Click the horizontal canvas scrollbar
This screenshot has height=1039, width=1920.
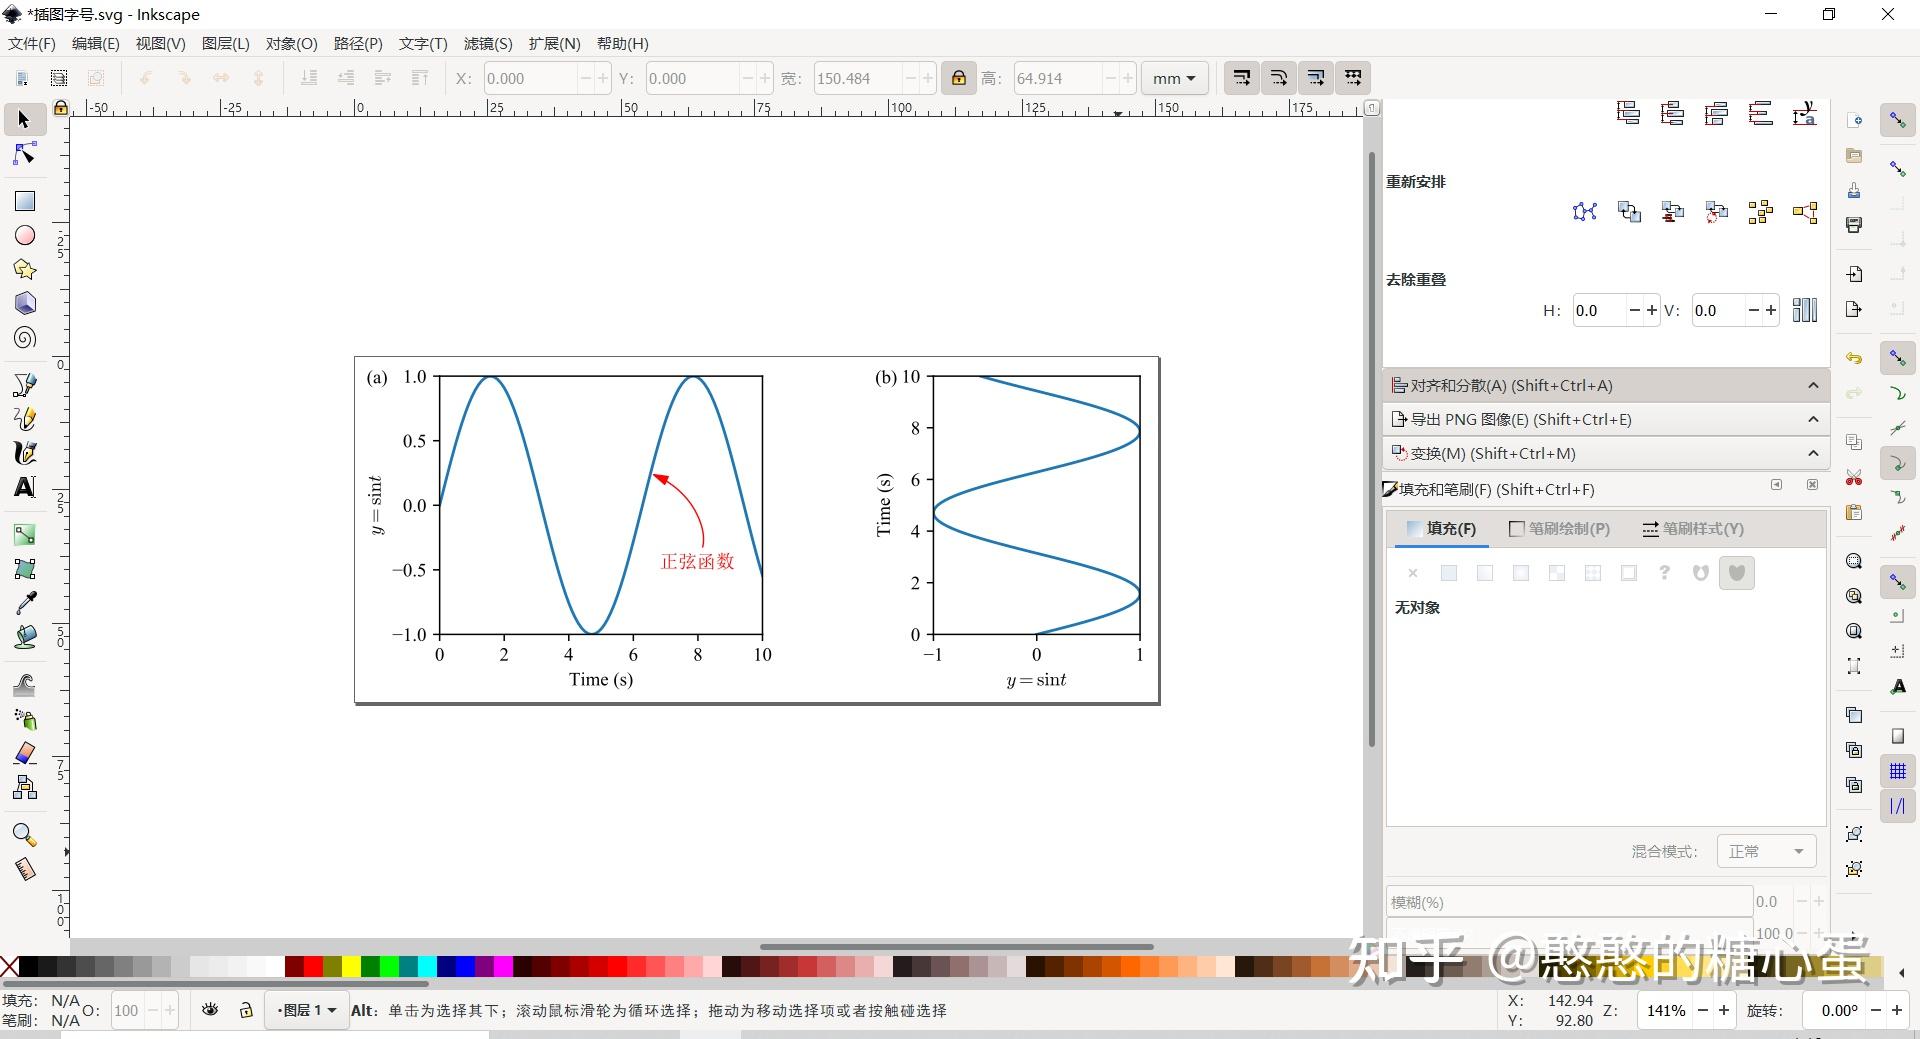[x=955, y=946]
